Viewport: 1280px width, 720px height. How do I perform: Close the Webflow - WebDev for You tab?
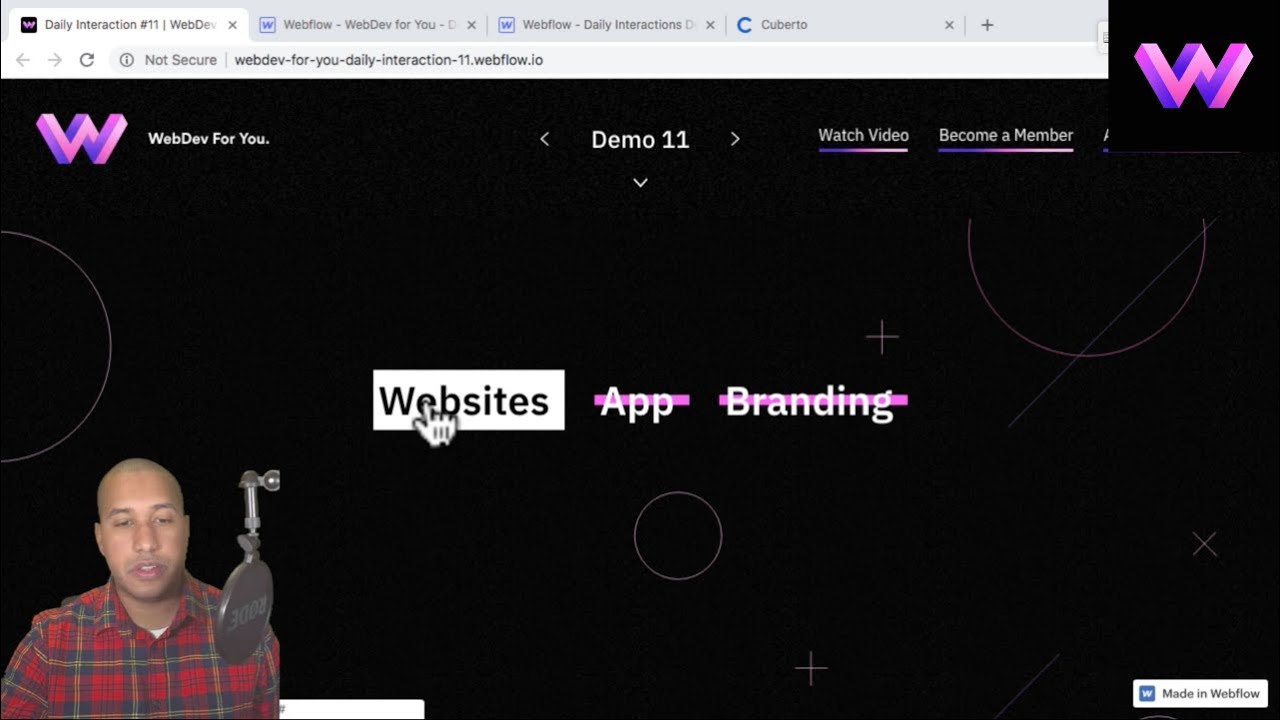point(471,25)
